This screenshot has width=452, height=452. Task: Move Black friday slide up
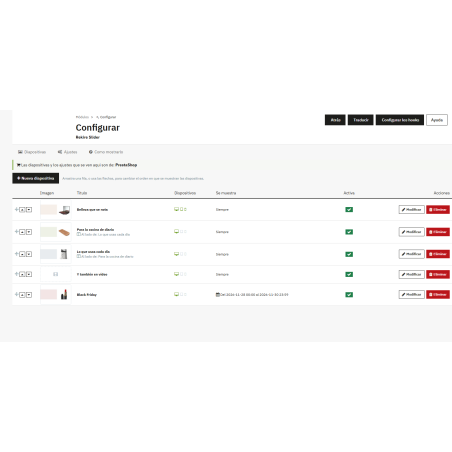point(22,295)
